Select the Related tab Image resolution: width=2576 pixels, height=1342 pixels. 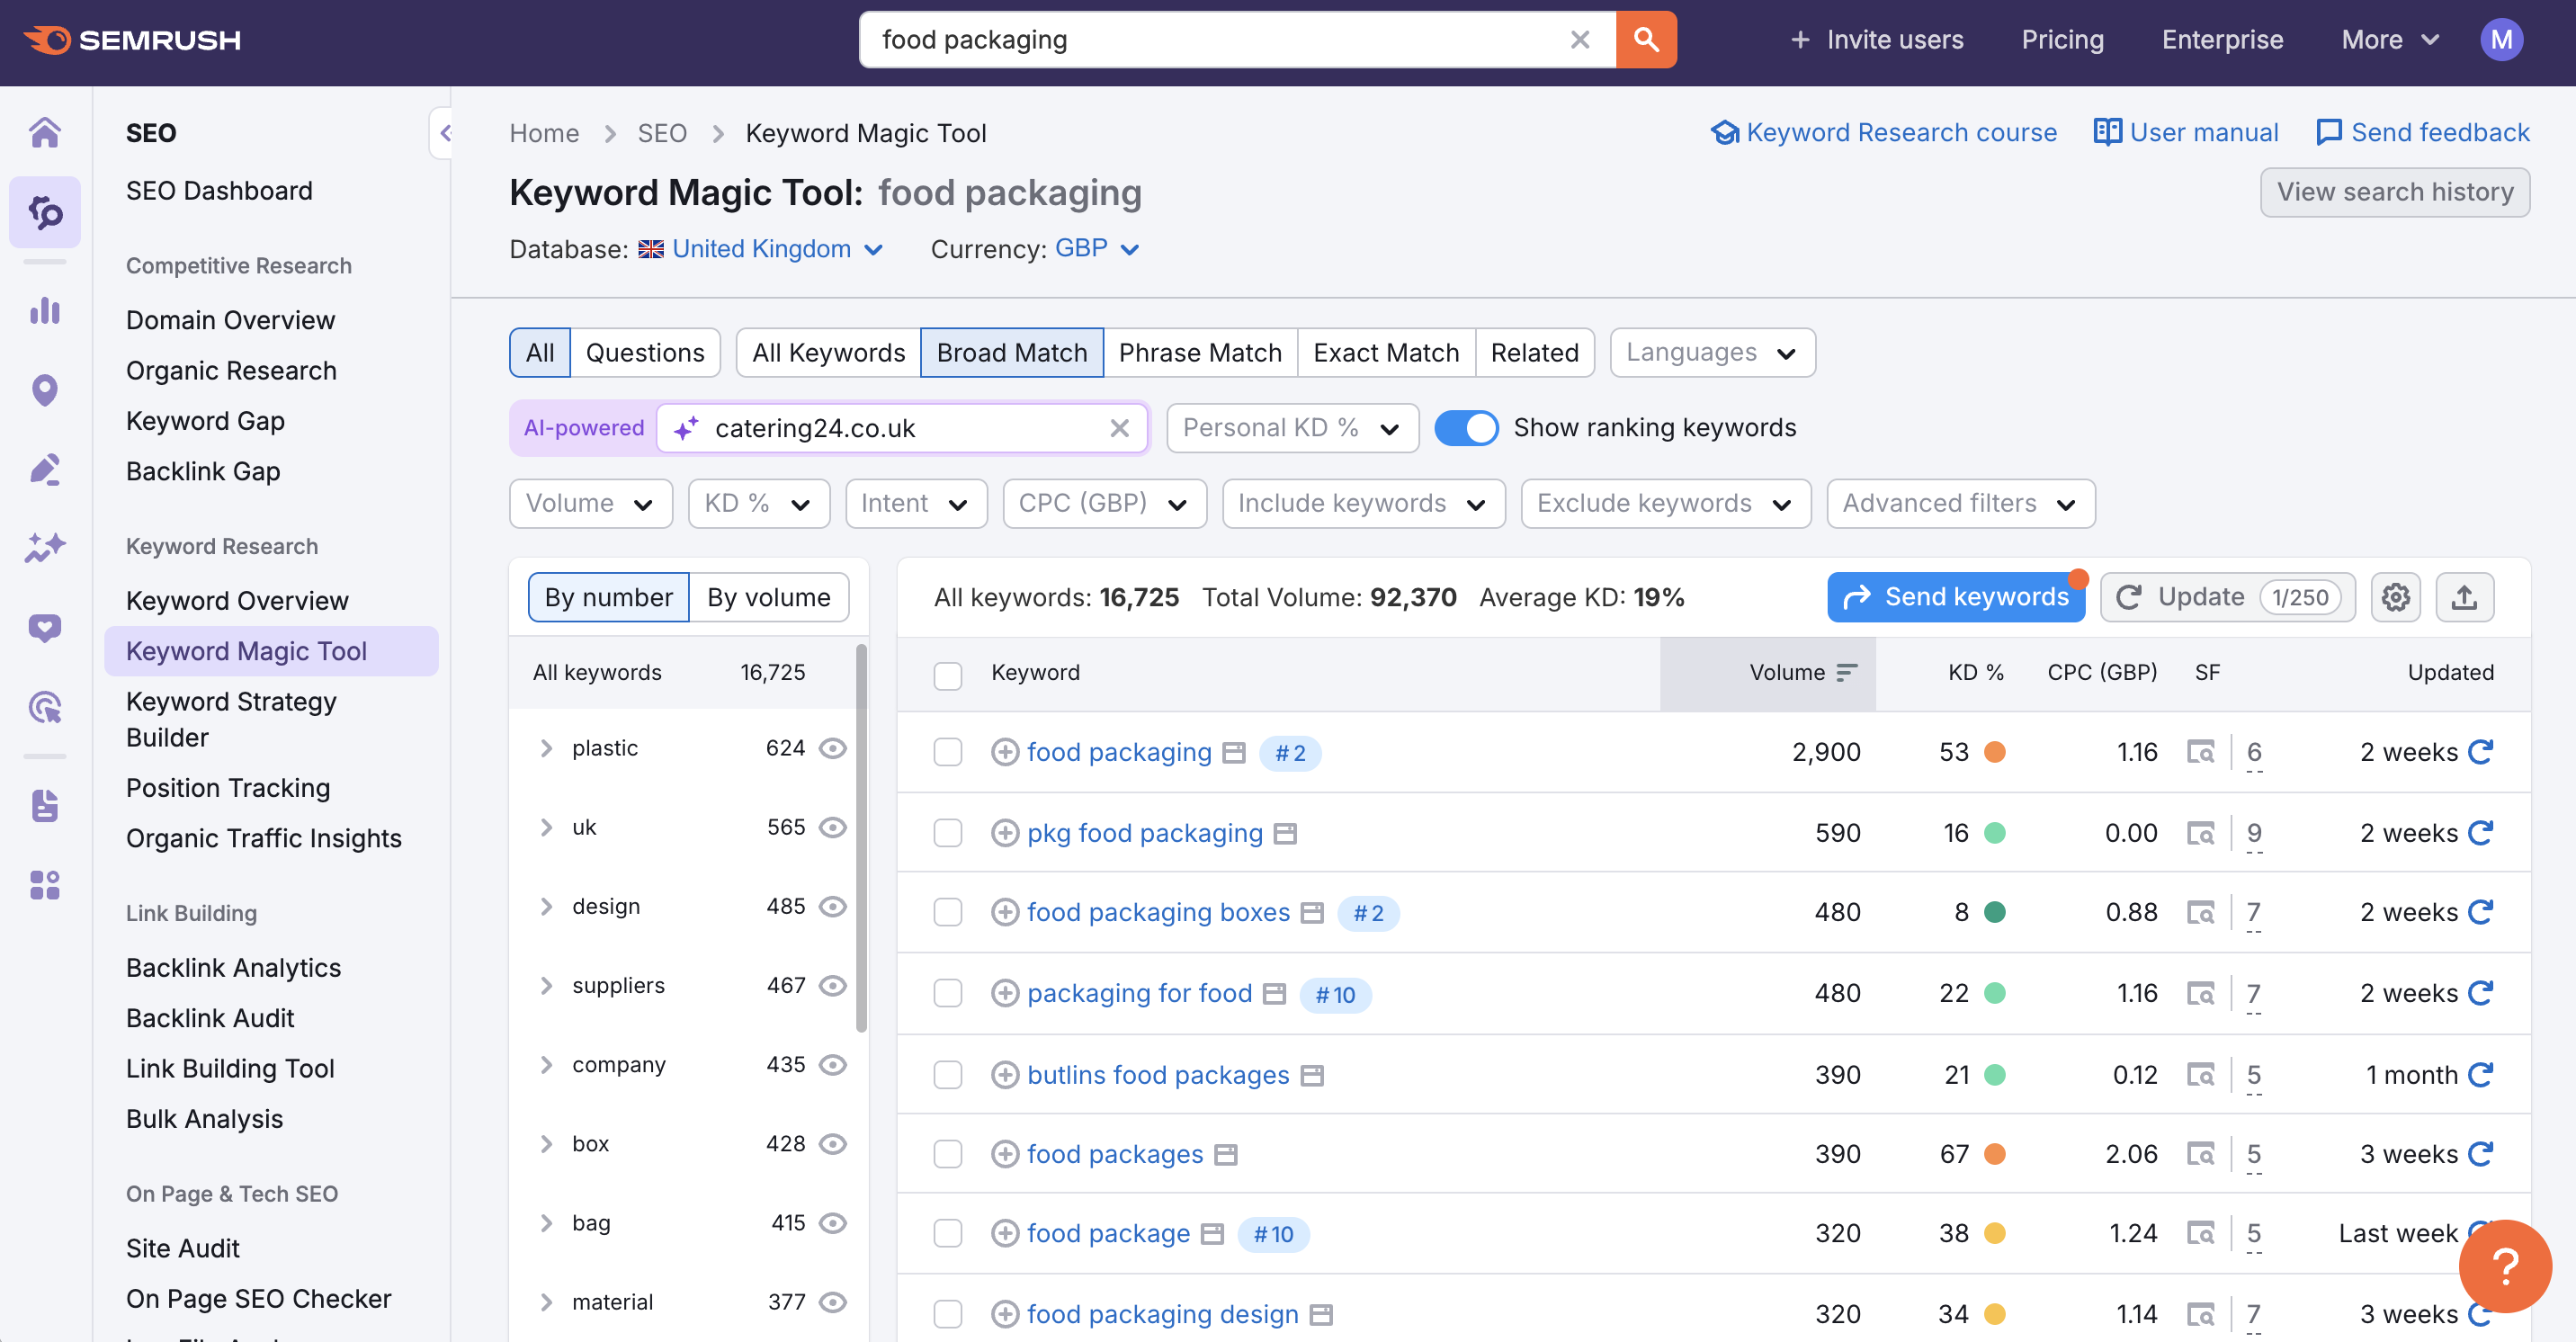pyautogui.click(x=1534, y=353)
